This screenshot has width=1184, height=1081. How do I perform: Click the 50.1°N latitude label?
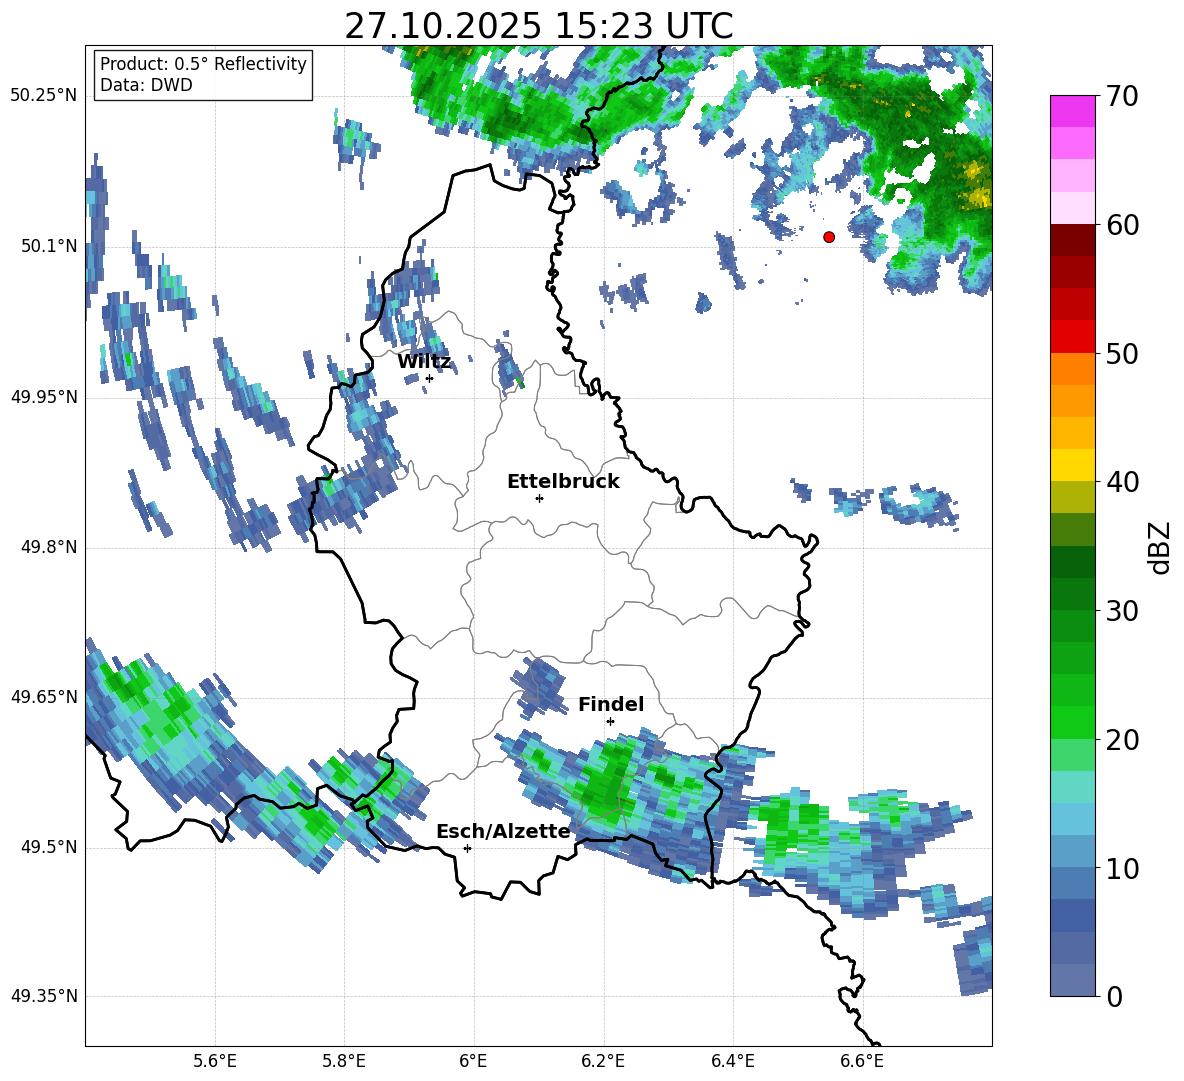coord(49,246)
